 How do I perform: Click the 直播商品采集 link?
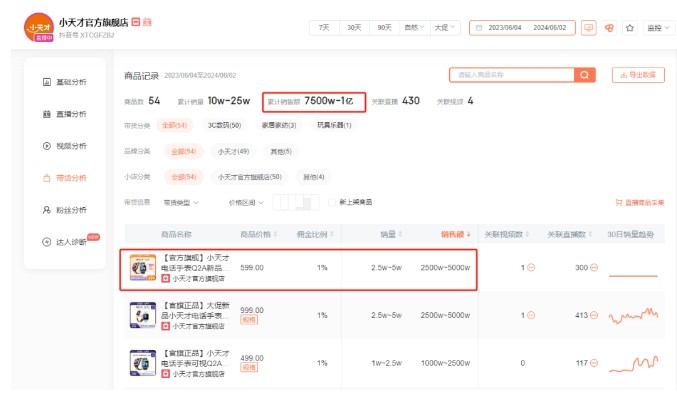coord(640,203)
